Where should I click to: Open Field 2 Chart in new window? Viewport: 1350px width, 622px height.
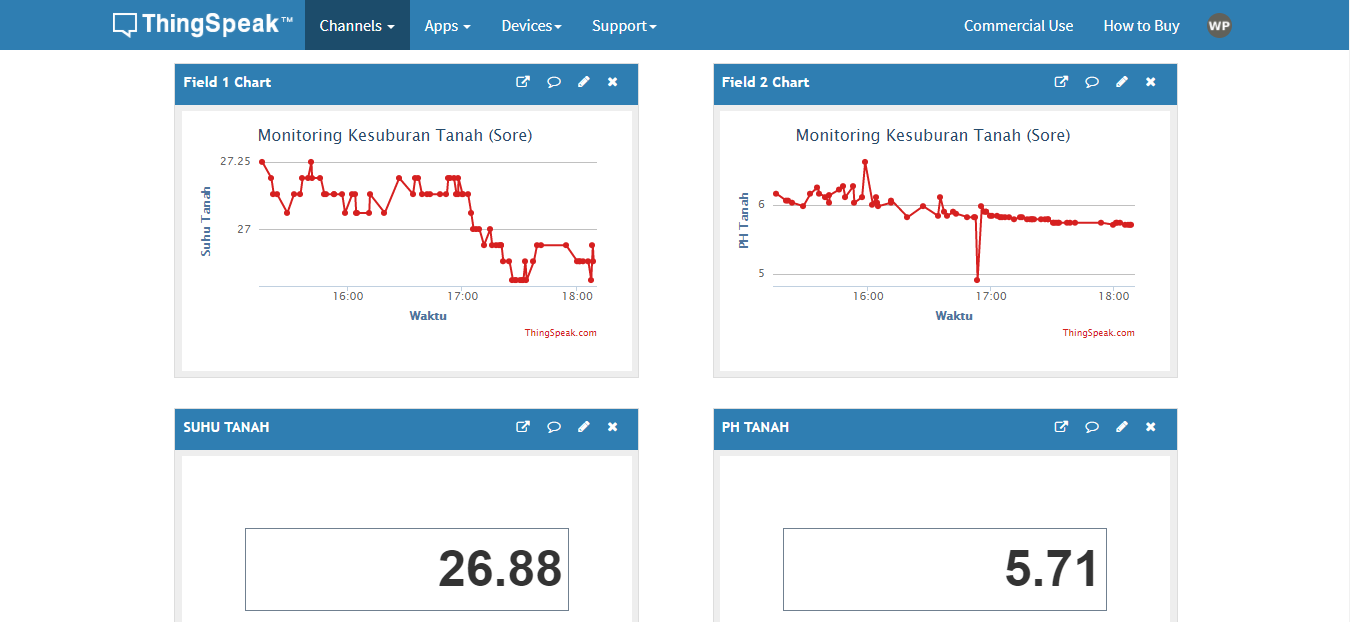(1061, 82)
